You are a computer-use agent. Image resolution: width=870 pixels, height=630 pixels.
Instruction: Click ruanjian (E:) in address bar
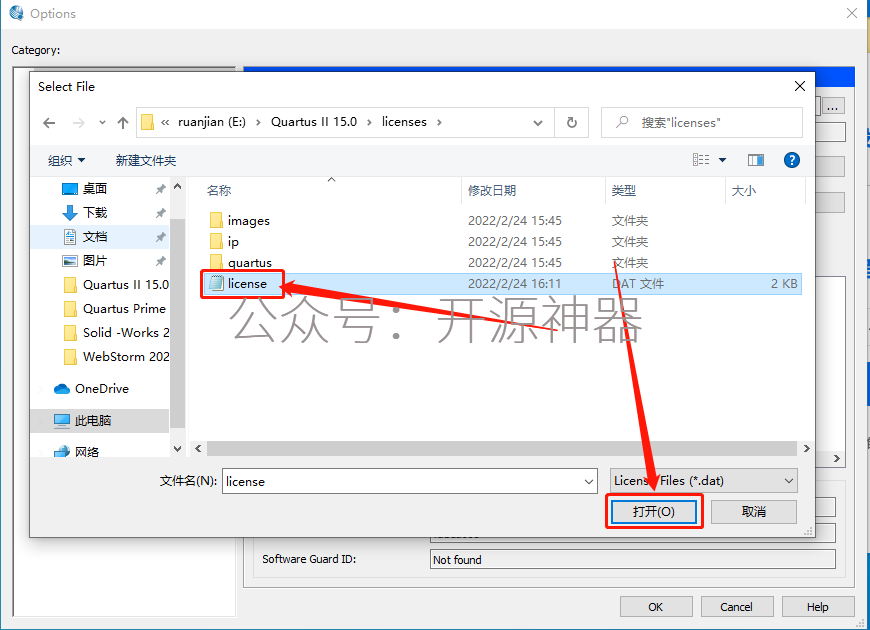[211, 122]
